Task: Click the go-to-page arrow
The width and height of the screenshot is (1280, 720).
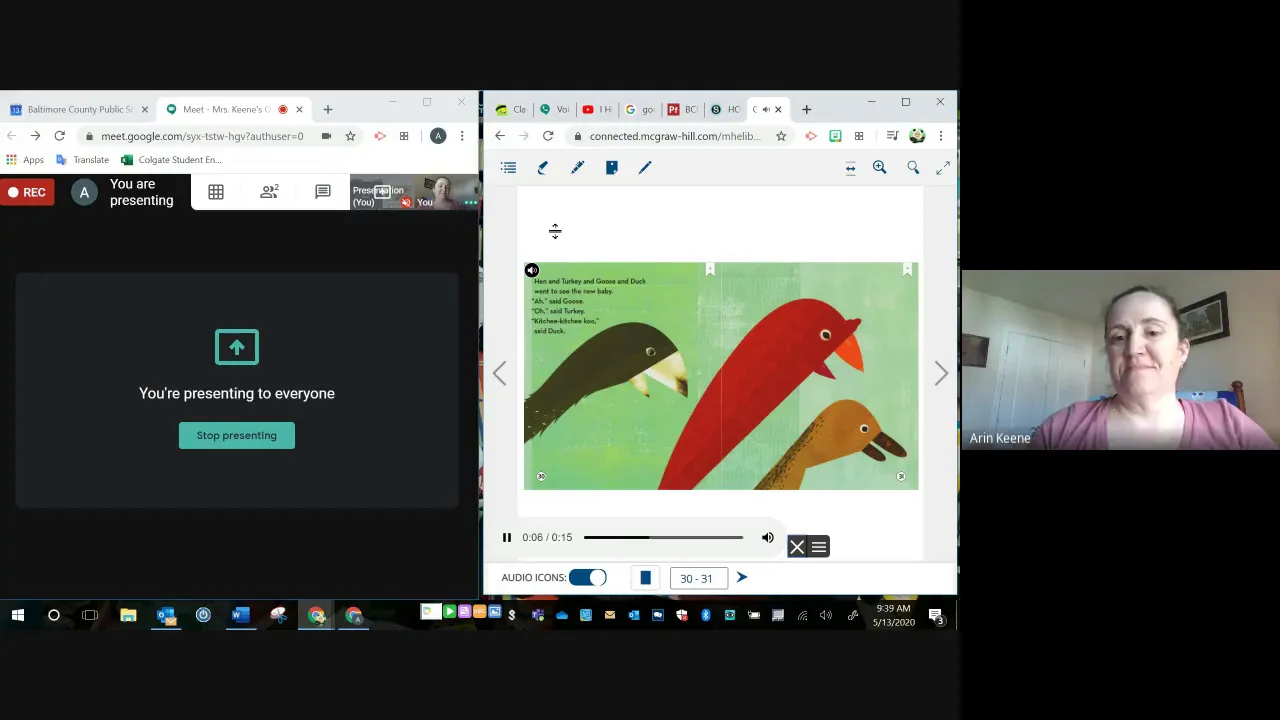Action: (x=742, y=578)
